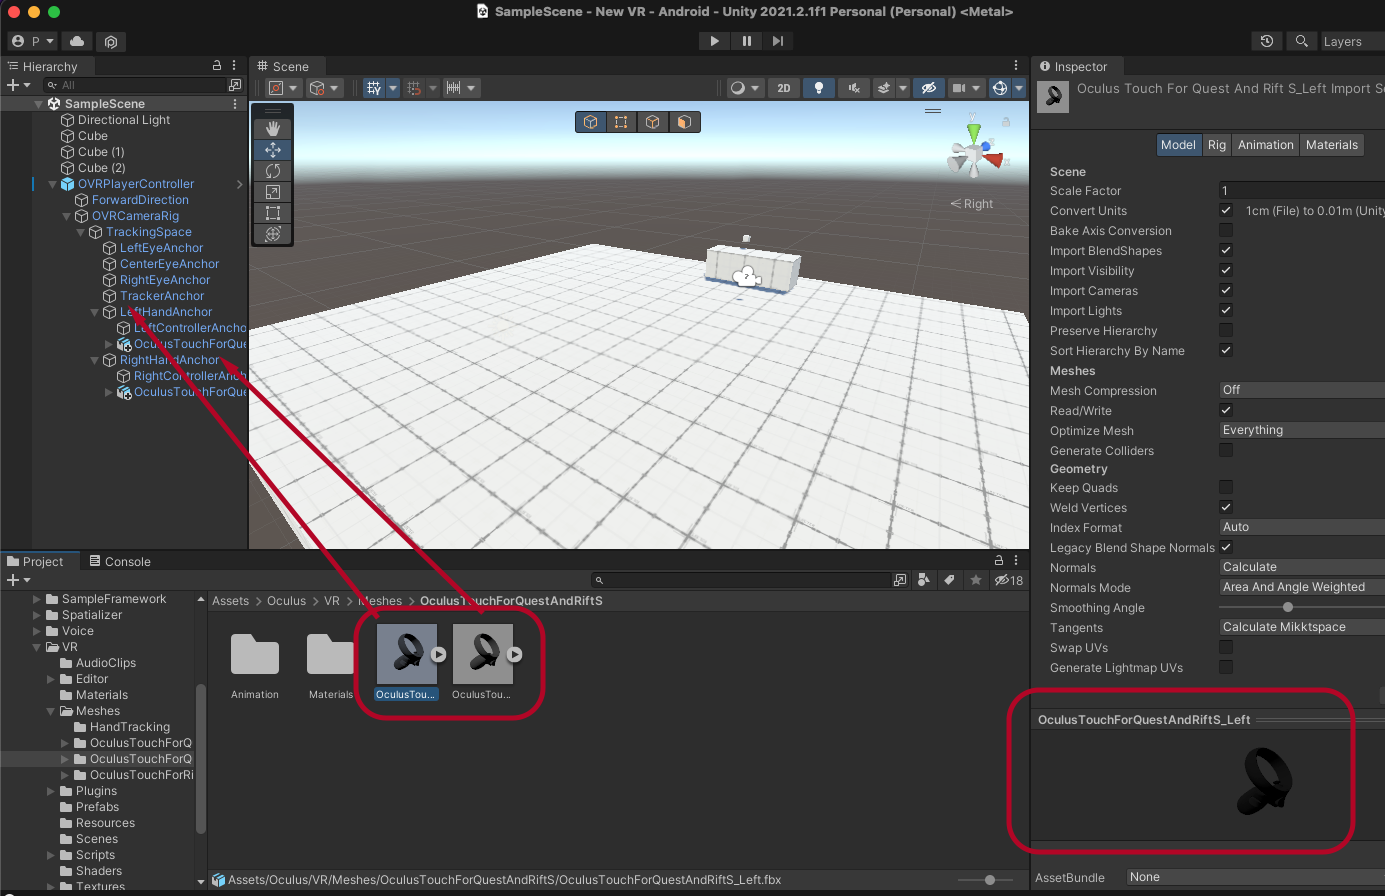
Task: Open the Tangents dropdown
Action: 1302,627
